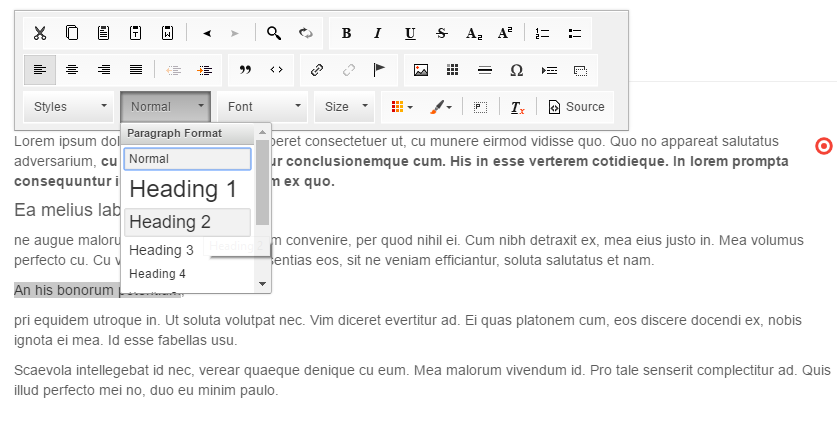Toggle Bold formatting

click(346, 33)
